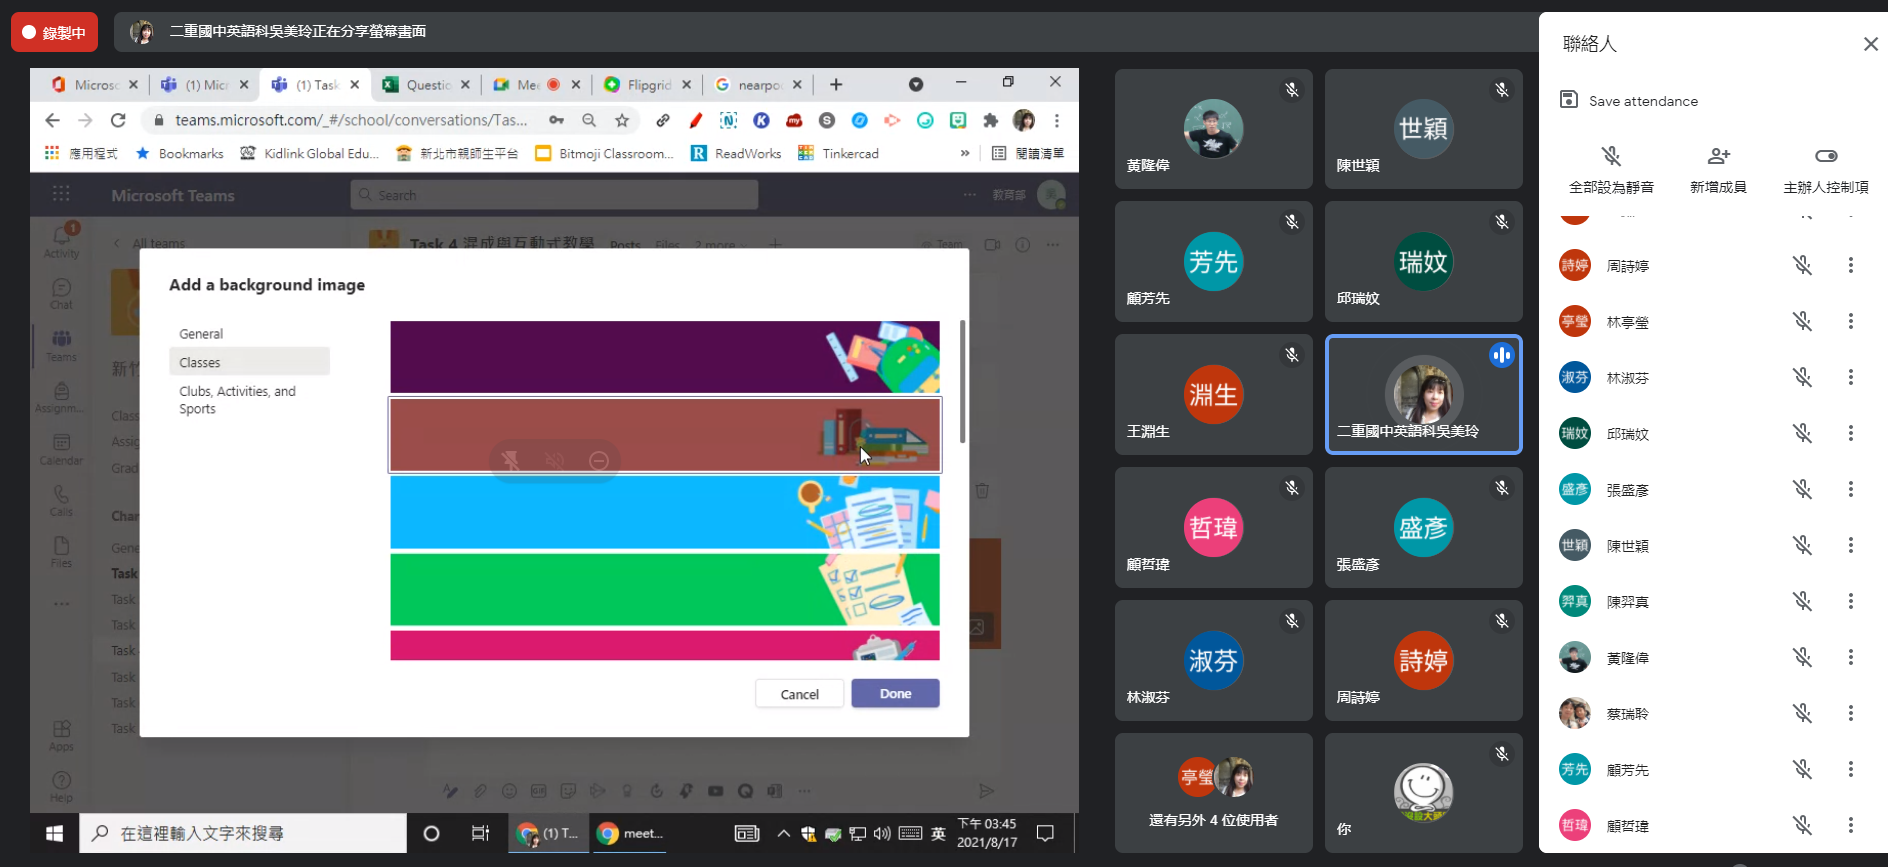Image resolution: width=1888 pixels, height=867 pixels.
Task: Choose the green checklist banner background
Action: pos(664,590)
